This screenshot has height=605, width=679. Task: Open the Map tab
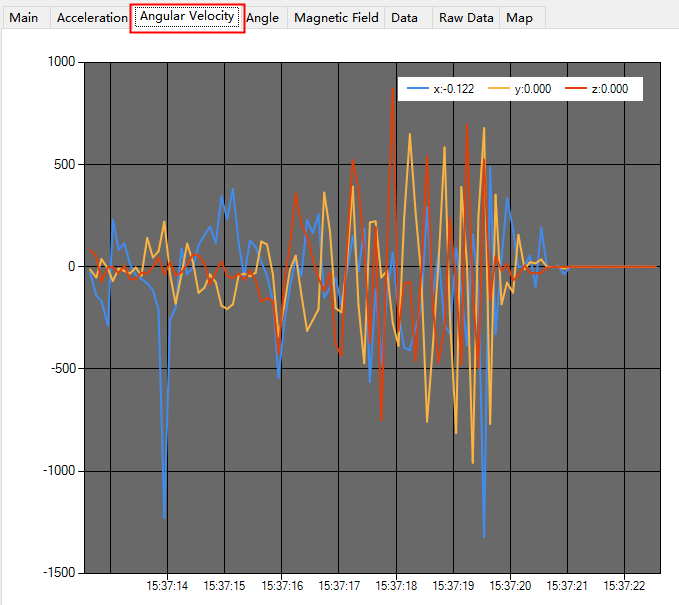click(x=519, y=18)
